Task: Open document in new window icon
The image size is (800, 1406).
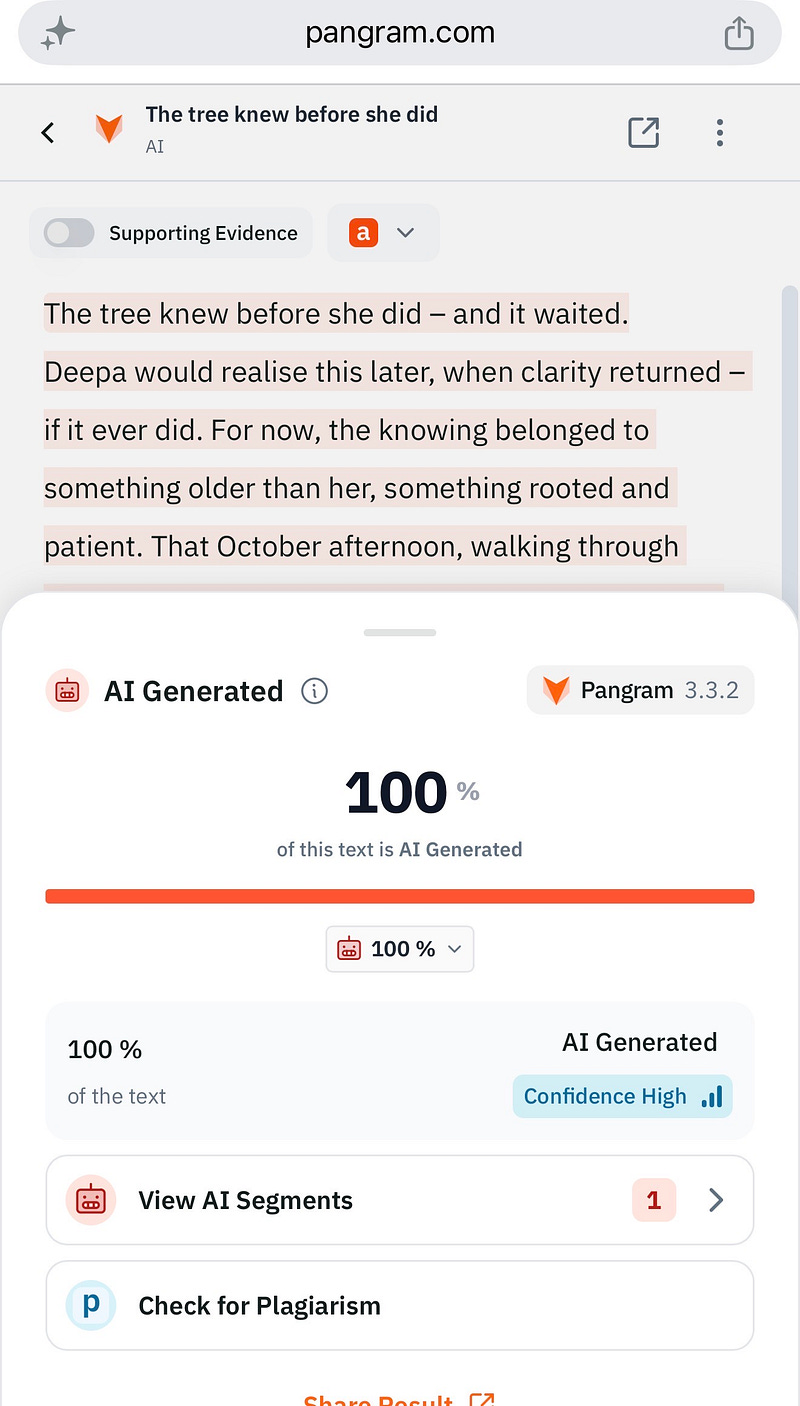Action: click(643, 132)
